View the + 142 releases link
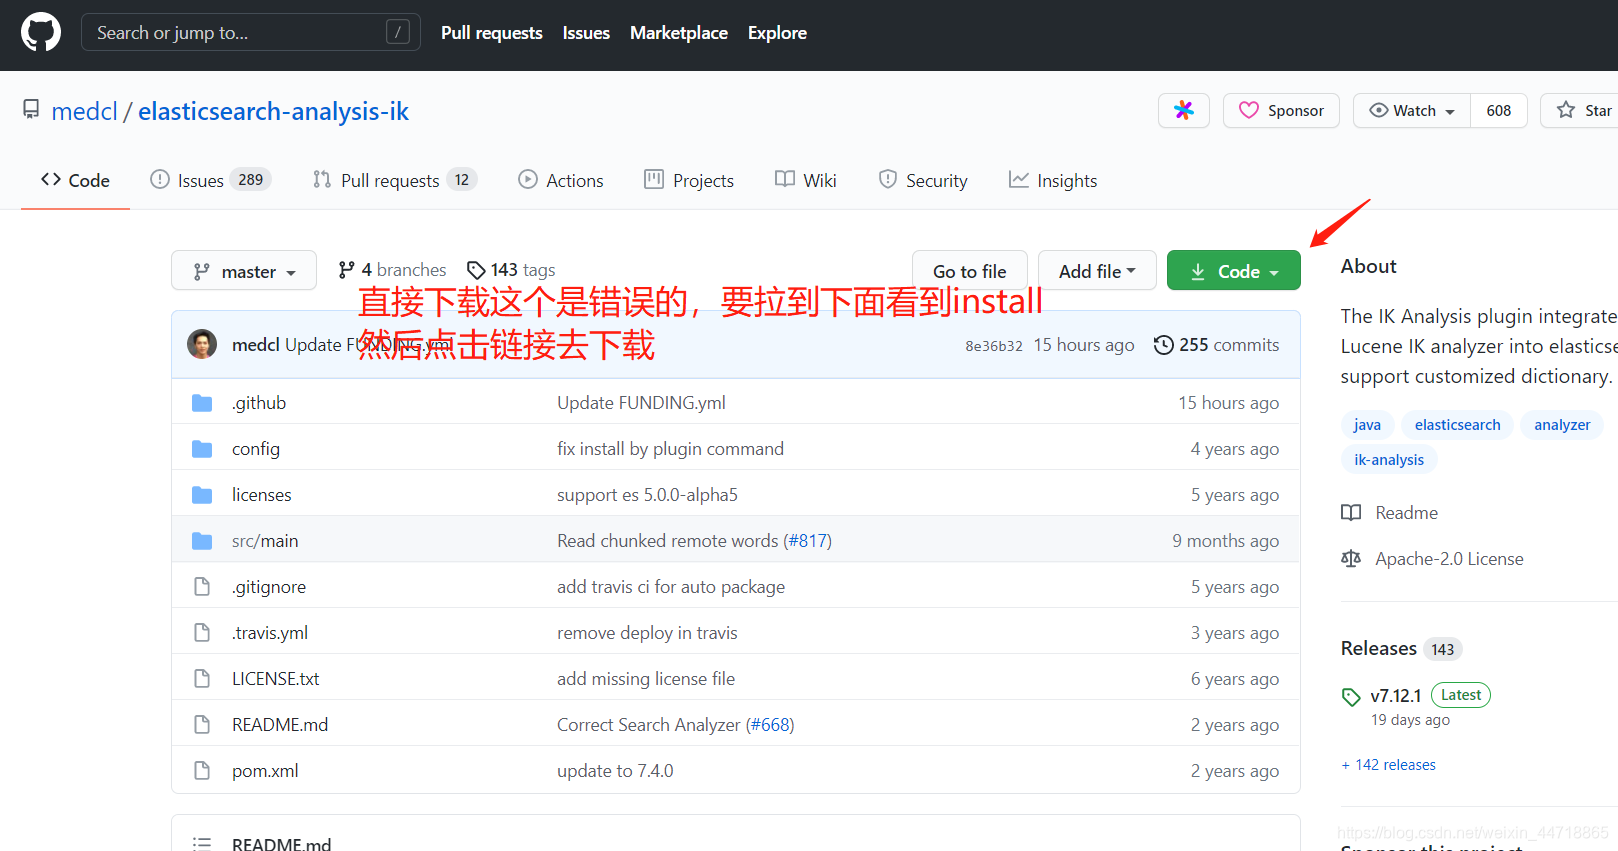The image size is (1618, 851). coord(1388,765)
